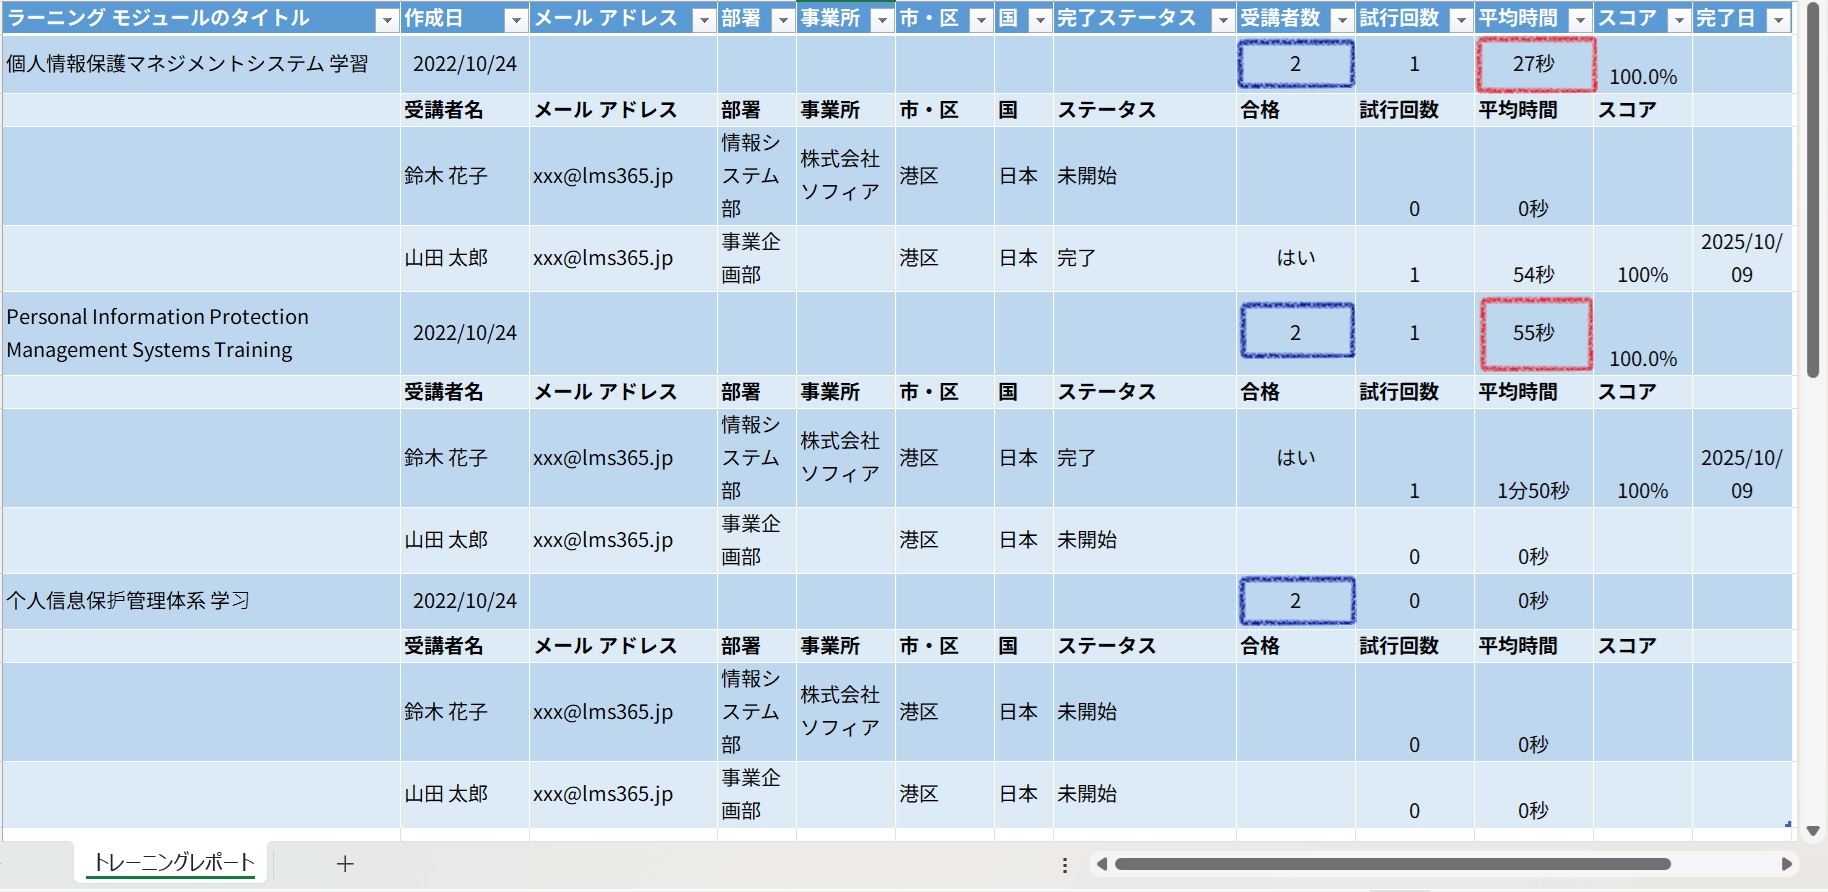This screenshot has height=892, width=1828.
Task: Select cell 個人情報保護マネジメントシステム 学習
Action: point(201,64)
